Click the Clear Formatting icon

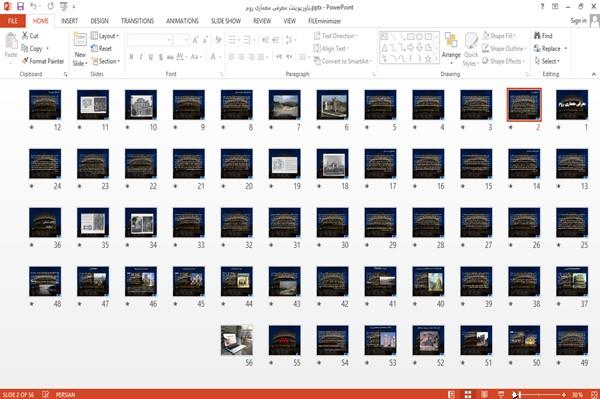218,40
